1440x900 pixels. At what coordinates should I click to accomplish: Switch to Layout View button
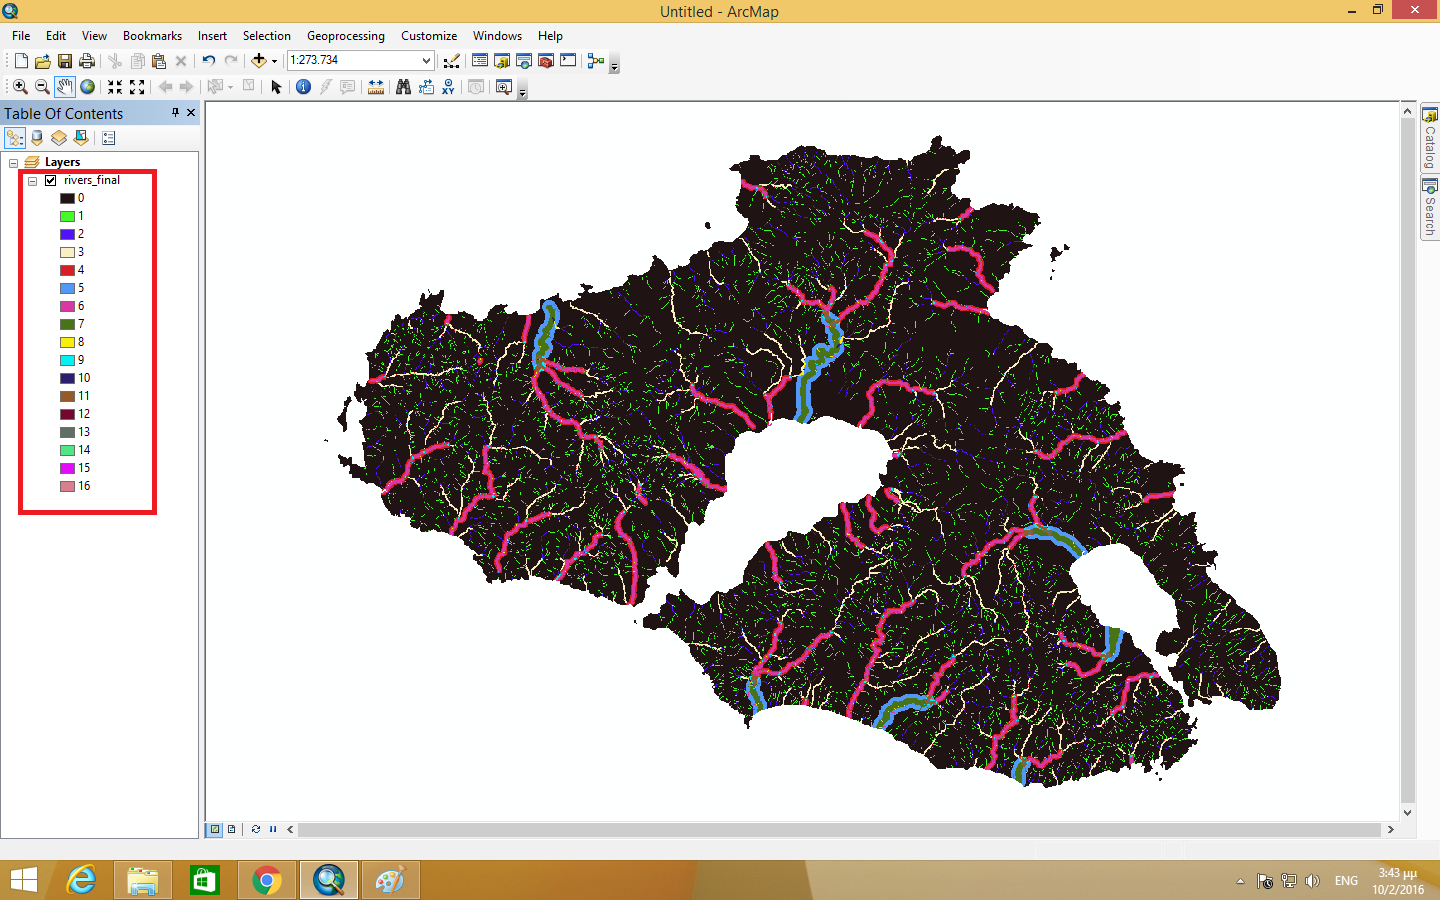pyautogui.click(x=232, y=829)
